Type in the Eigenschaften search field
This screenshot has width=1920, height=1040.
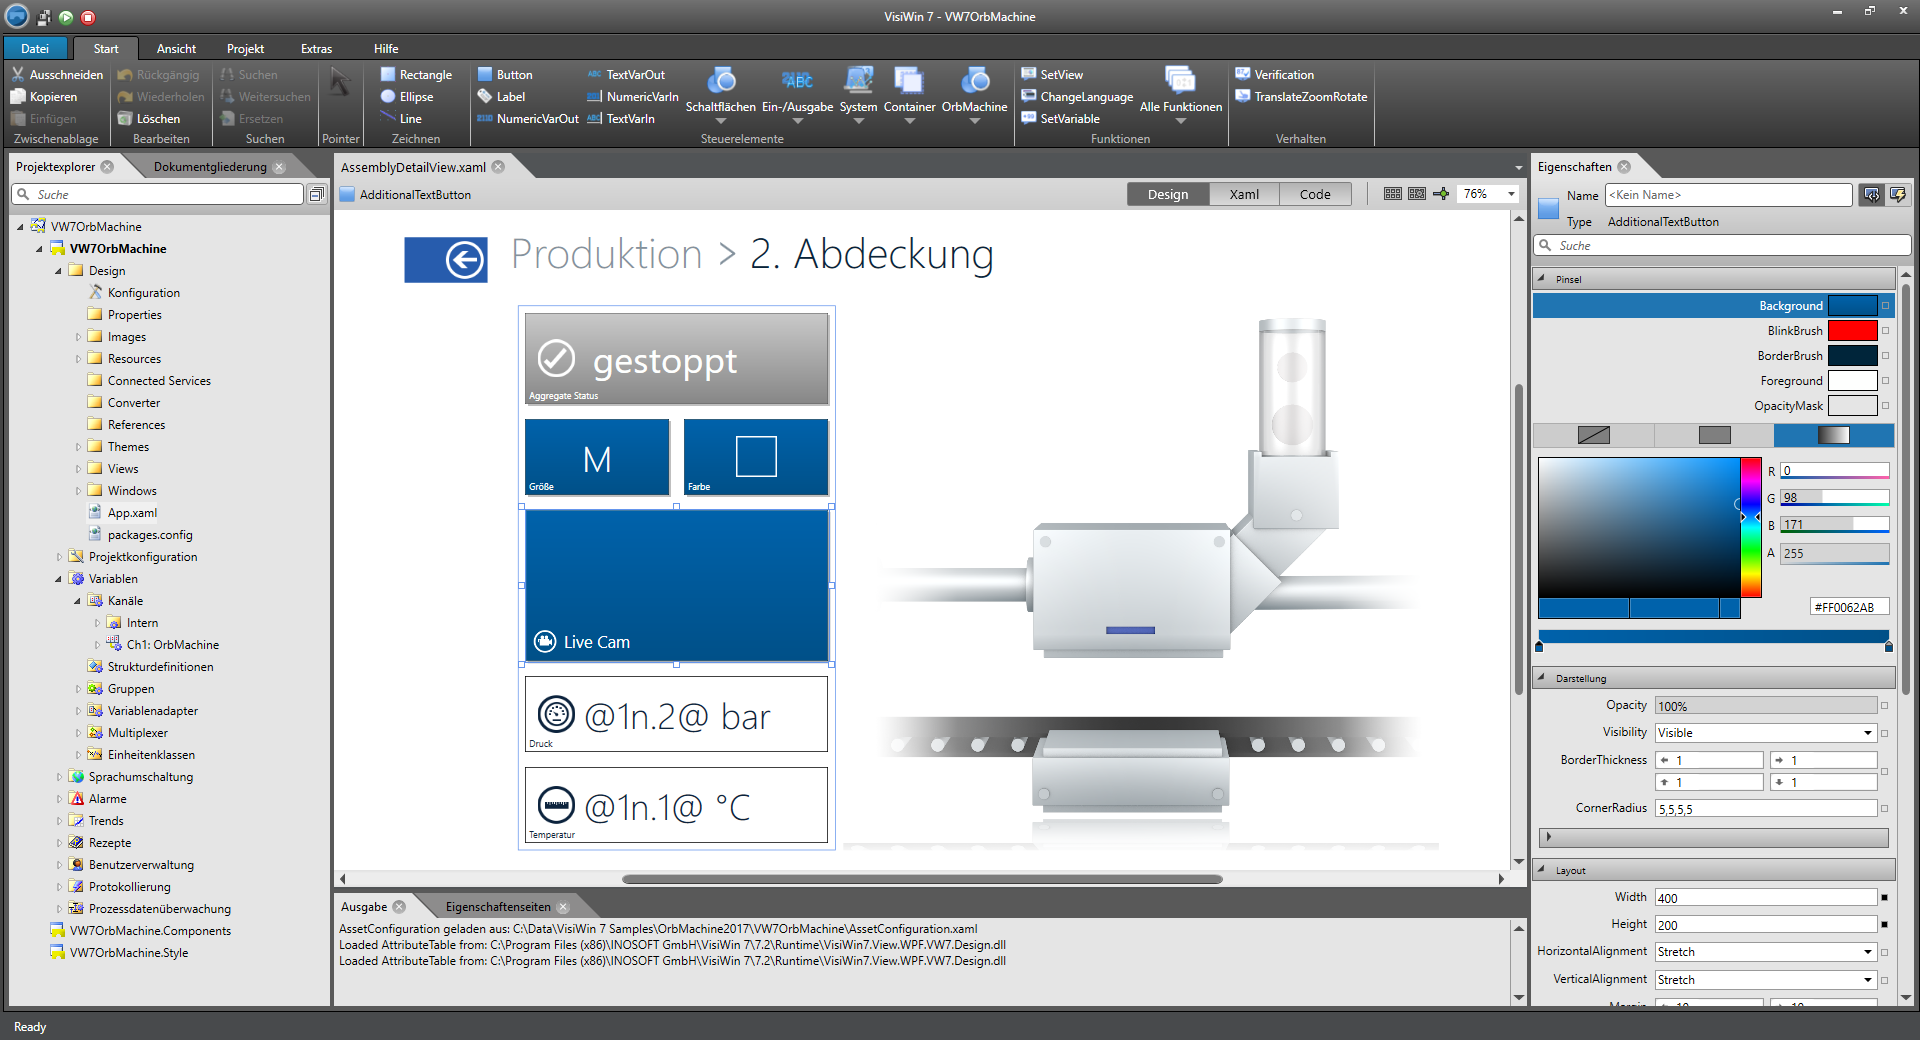(1720, 245)
